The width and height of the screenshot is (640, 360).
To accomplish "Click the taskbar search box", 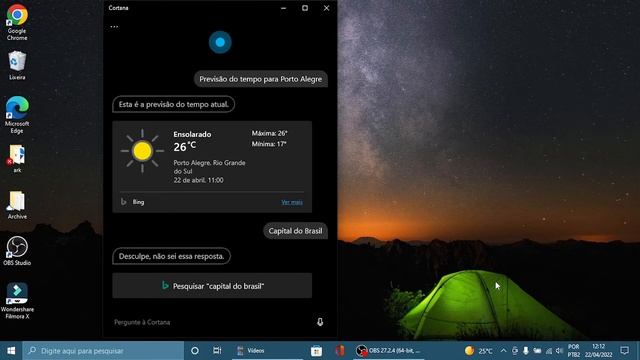I will [103, 351].
